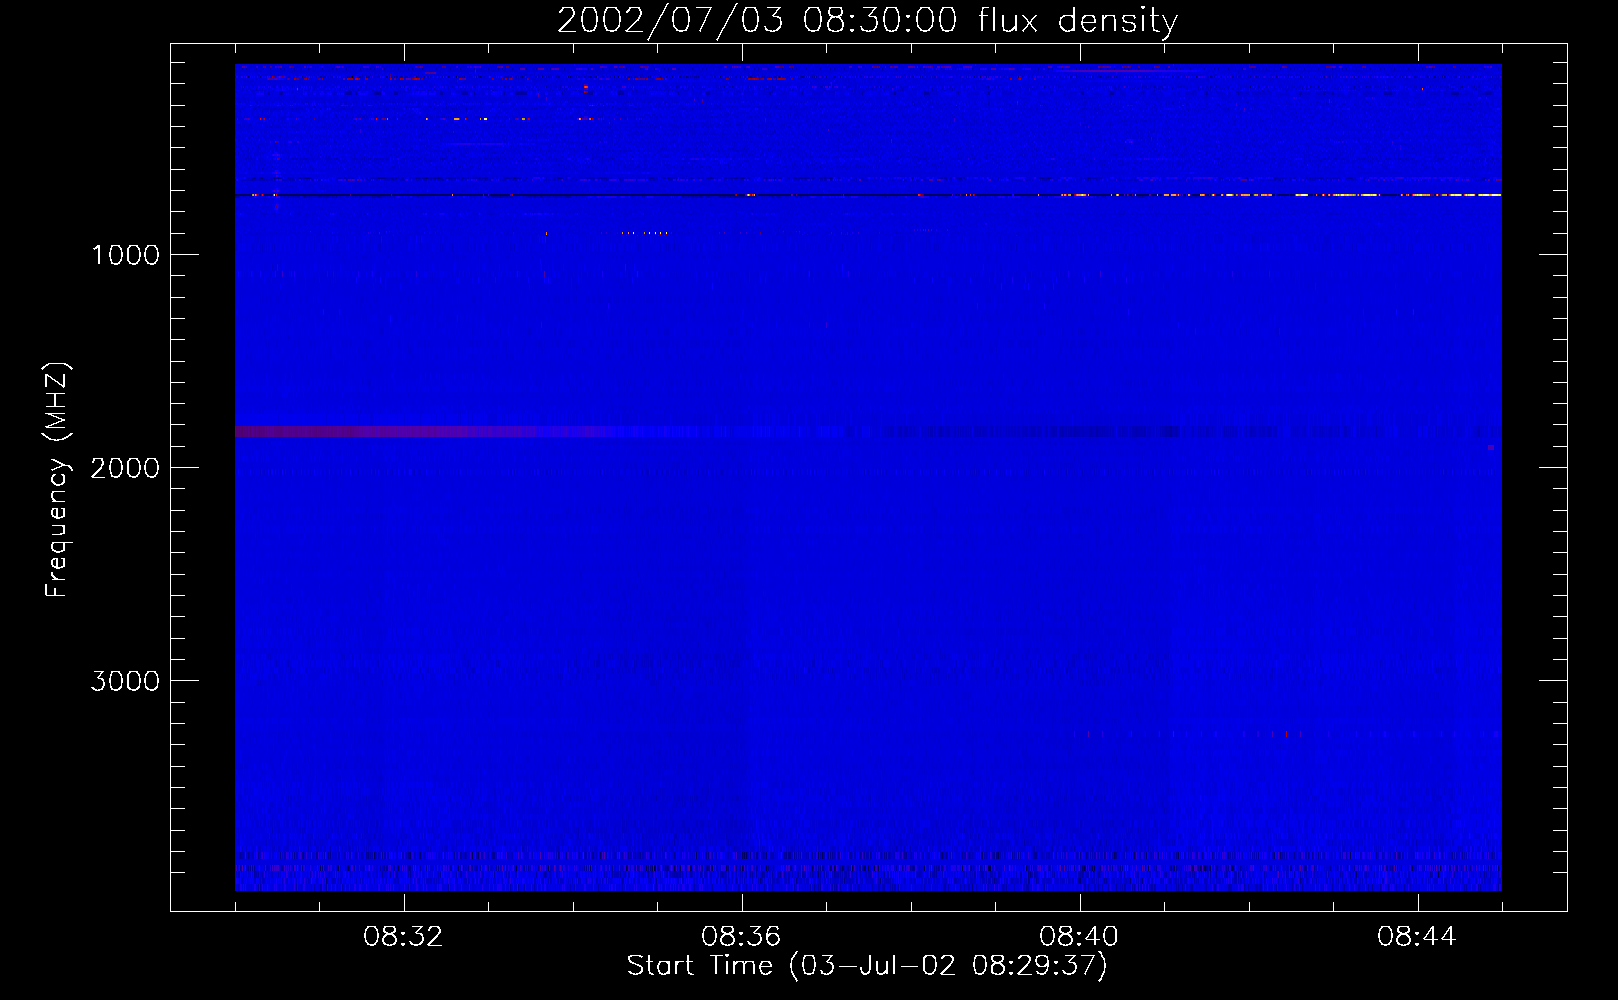This screenshot has width=1618, height=1000.
Task: Click the 1000 frequency tick label
Action: tap(125, 255)
